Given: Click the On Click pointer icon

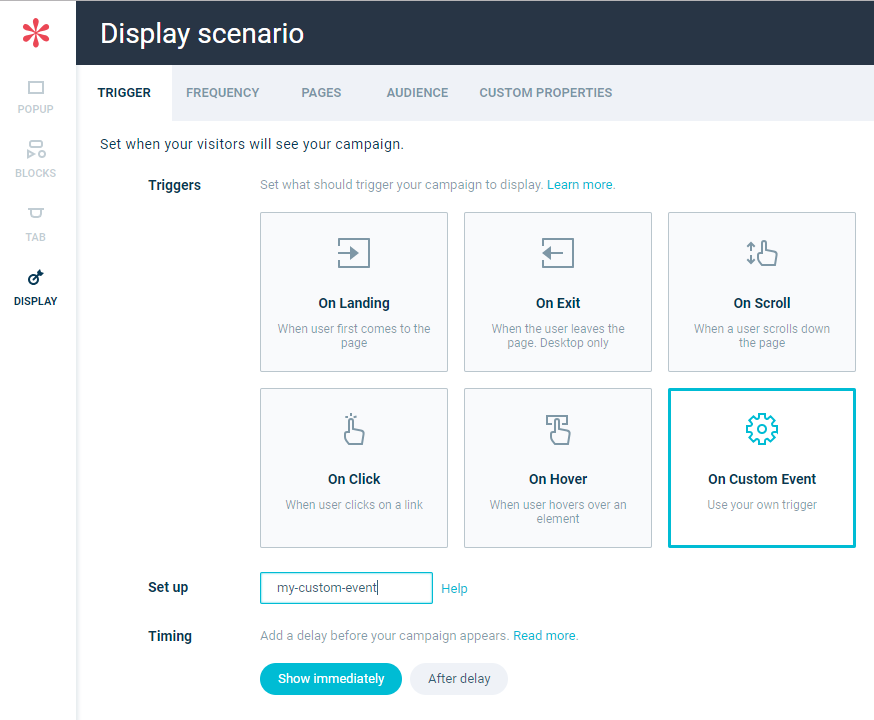Looking at the screenshot, I should (354, 429).
